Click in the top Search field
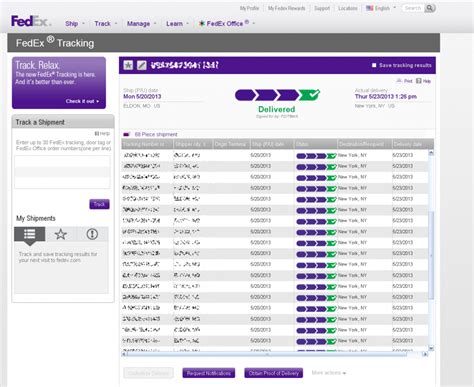The image size is (474, 387). pyautogui.click(x=413, y=8)
